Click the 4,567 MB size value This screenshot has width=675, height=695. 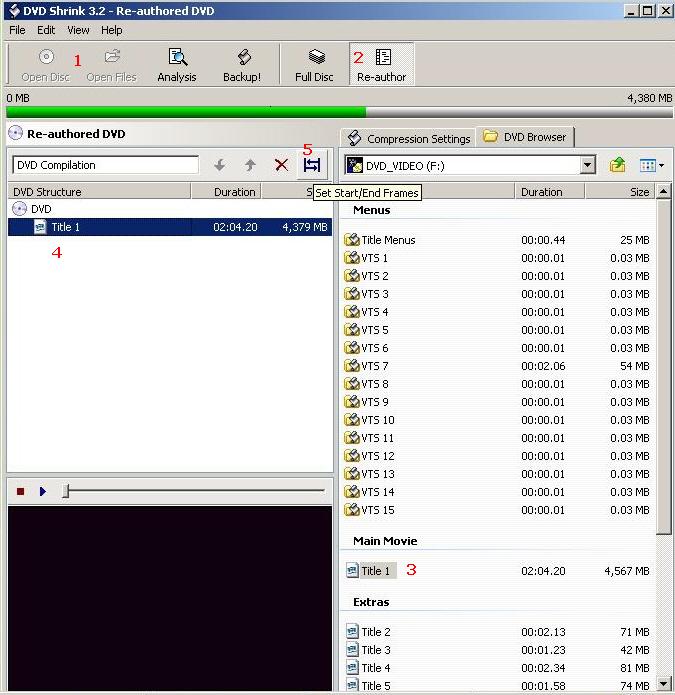coord(627,571)
